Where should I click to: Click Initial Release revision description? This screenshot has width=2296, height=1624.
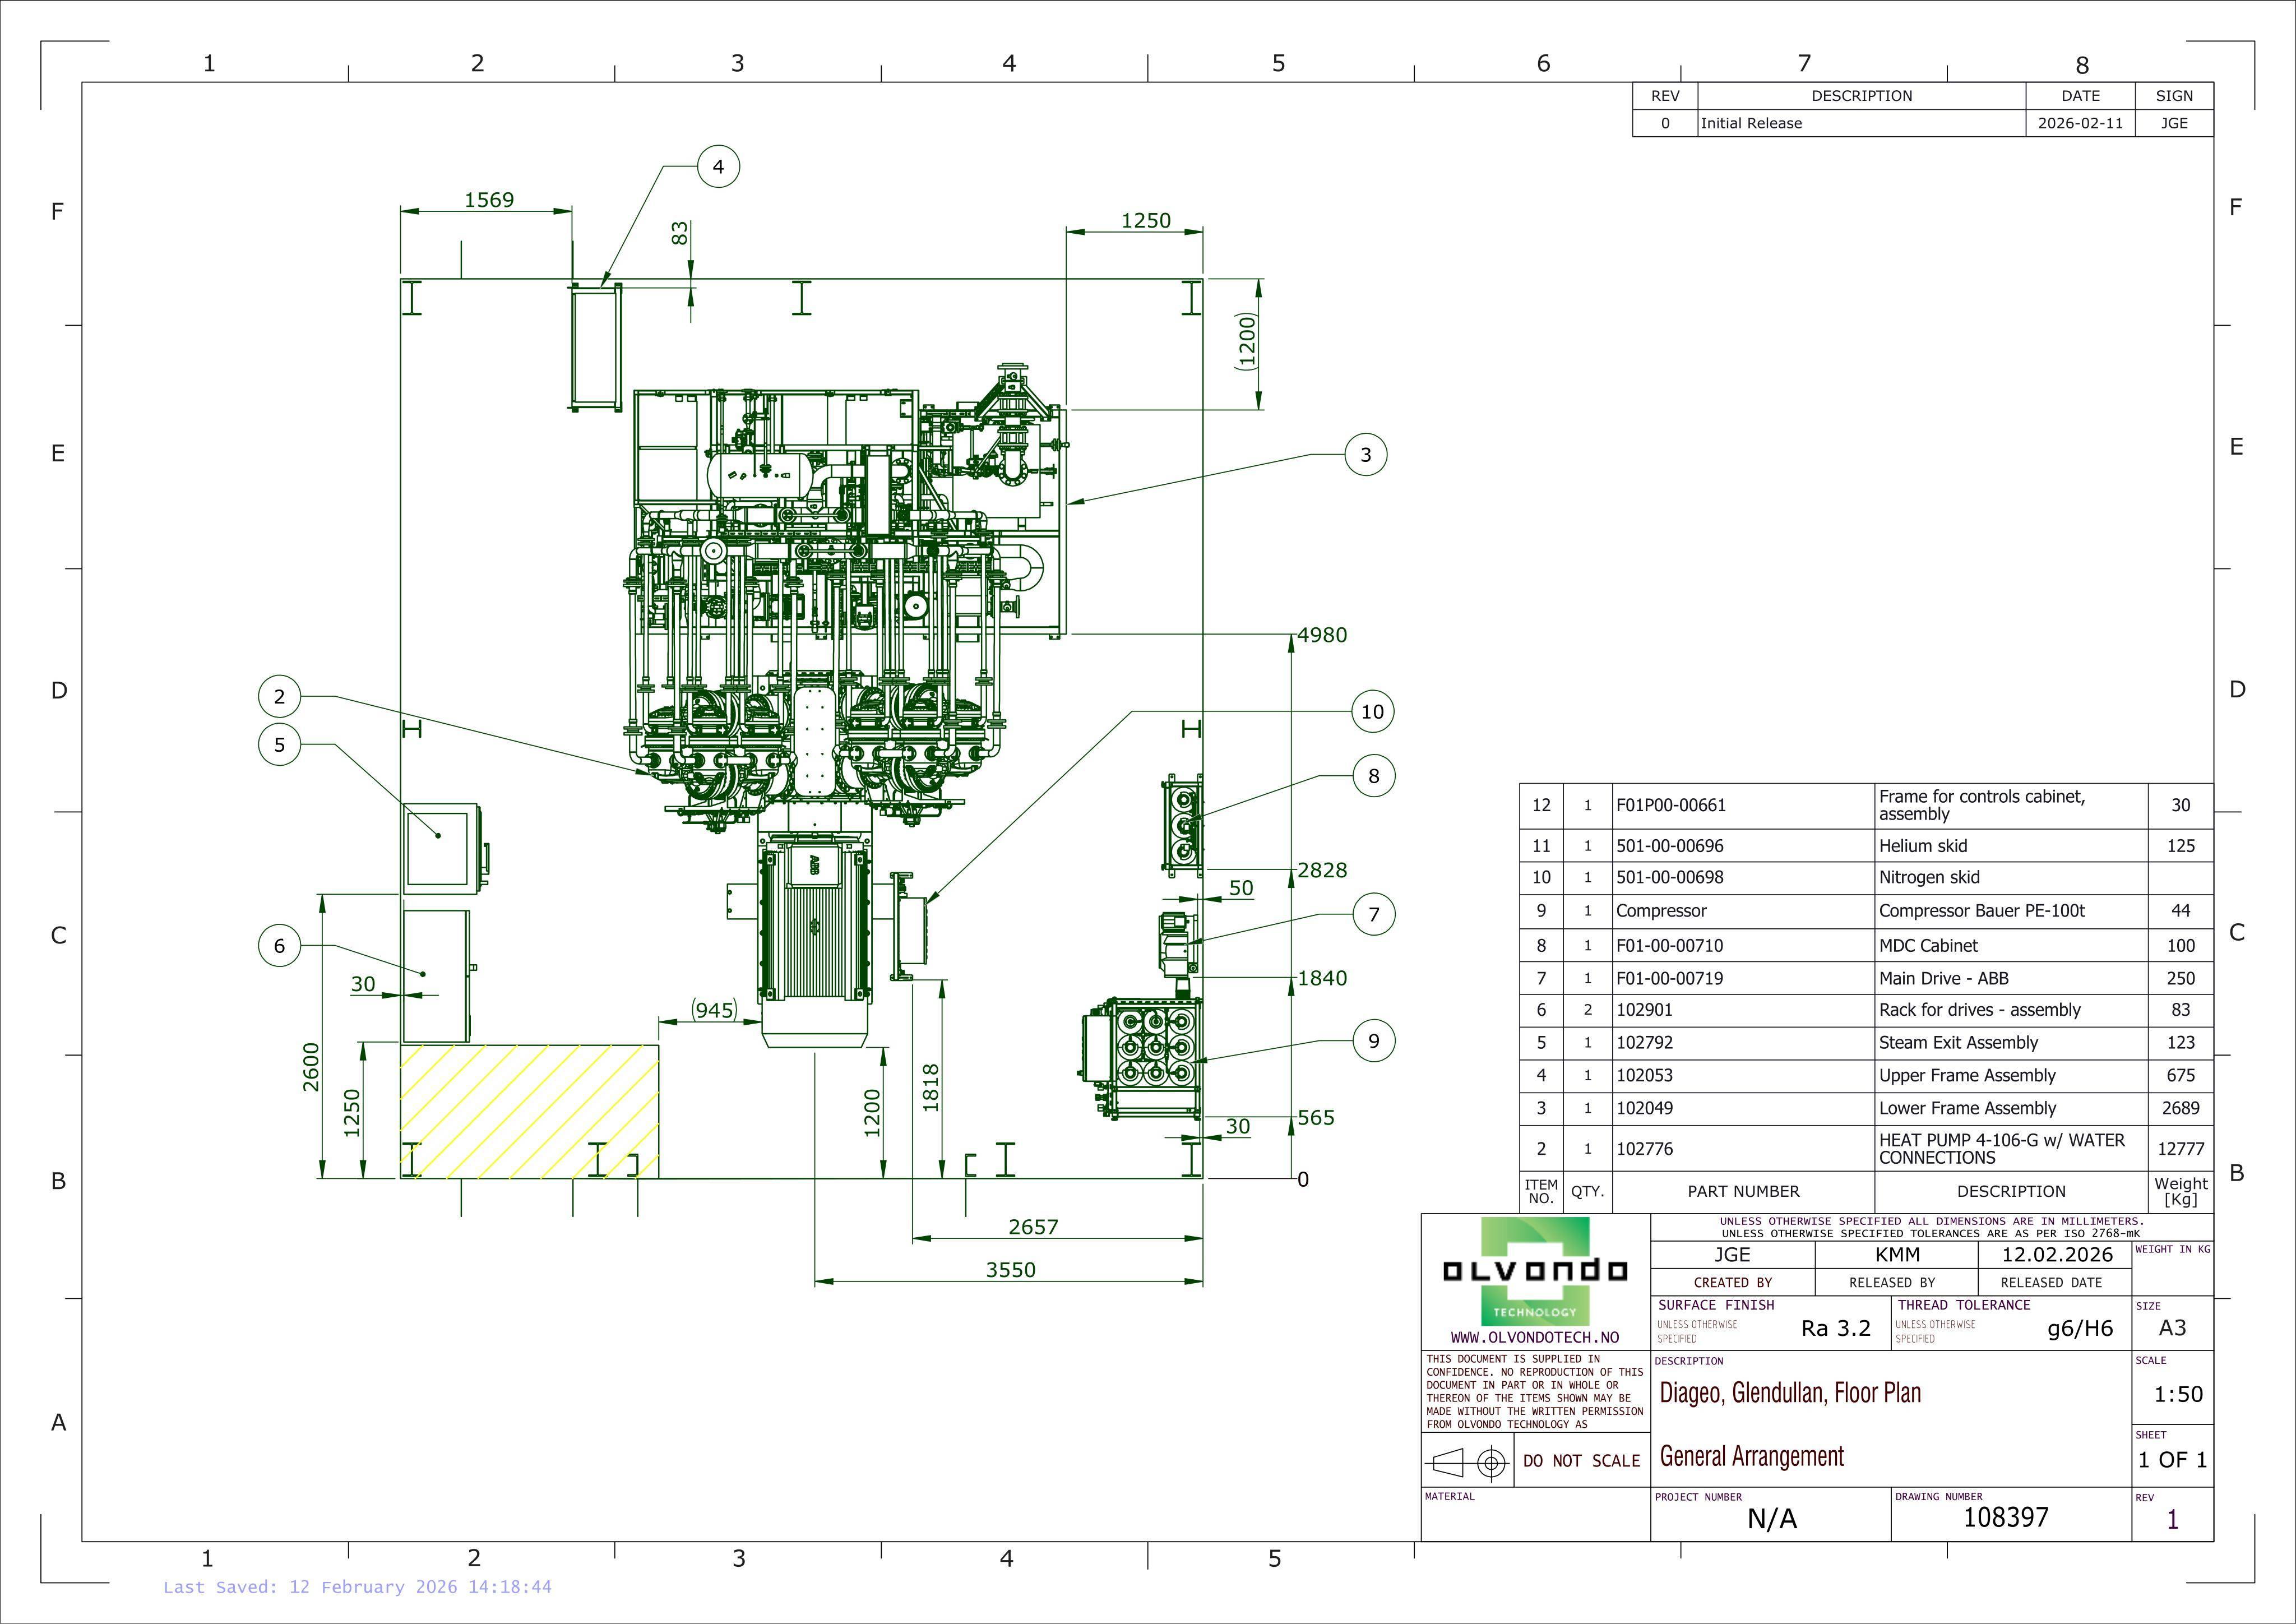click(x=1751, y=123)
